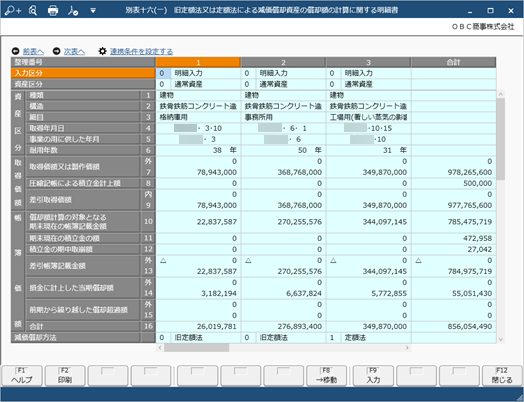Click the 500,000 total cell in row 8
524x402 pixels.
click(453, 183)
